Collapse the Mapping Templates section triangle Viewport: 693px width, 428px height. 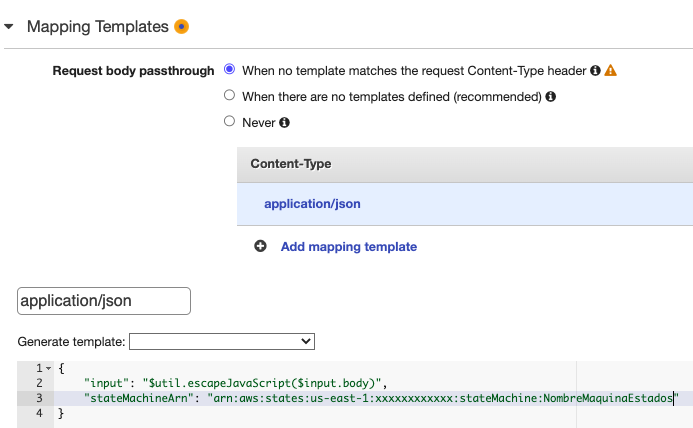(10, 26)
